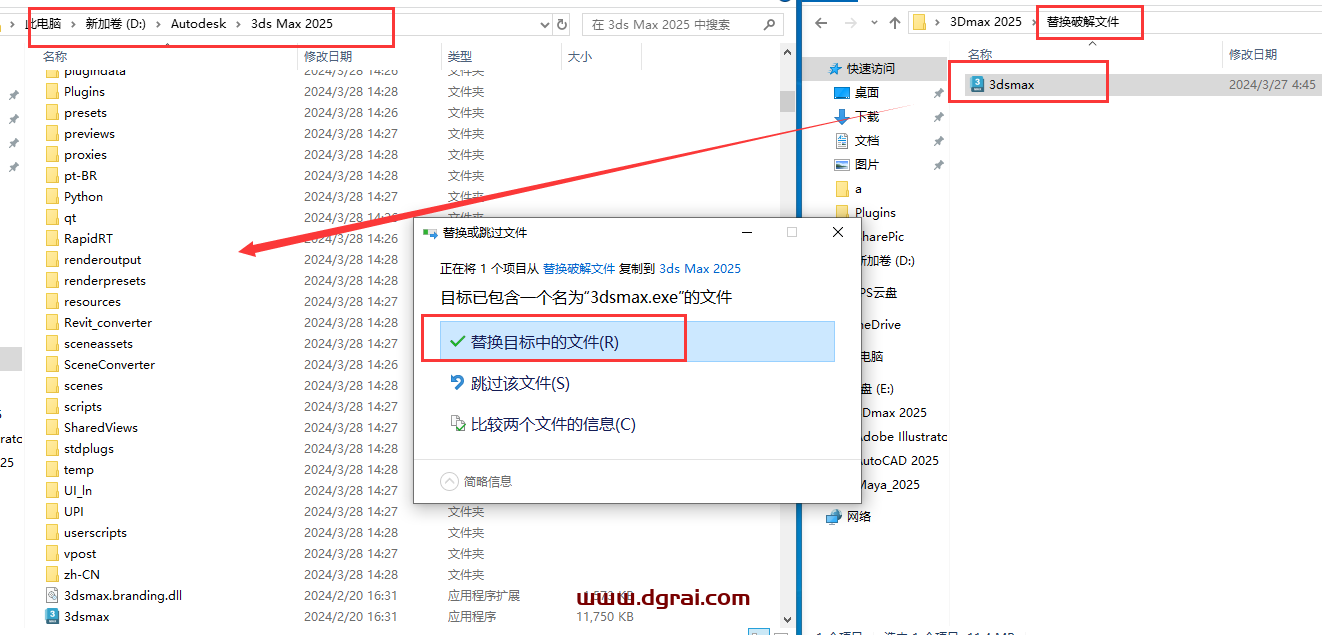This screenshot has height=635, width=1322.
Task: Click the folder icon beside RapidRT
Action: tap(52, 239)
